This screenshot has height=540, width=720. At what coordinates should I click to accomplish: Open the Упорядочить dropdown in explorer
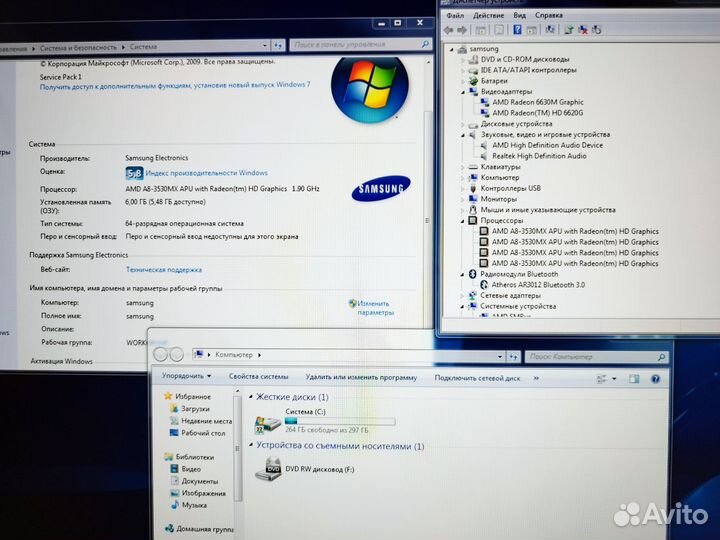(186, 376)
